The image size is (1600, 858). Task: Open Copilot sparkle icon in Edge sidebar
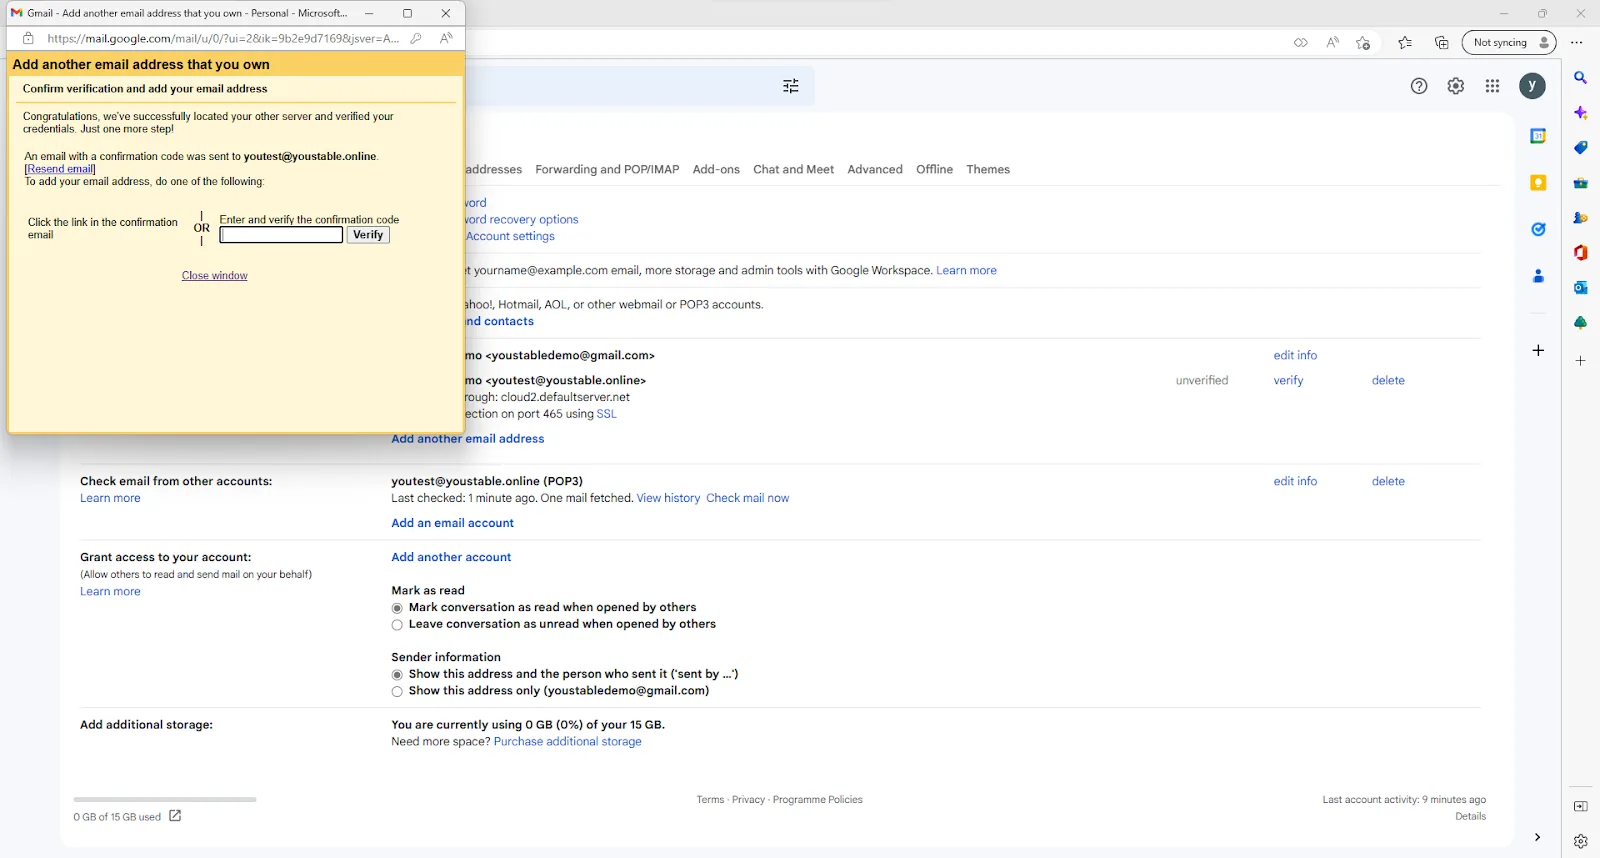(1580, 113)
